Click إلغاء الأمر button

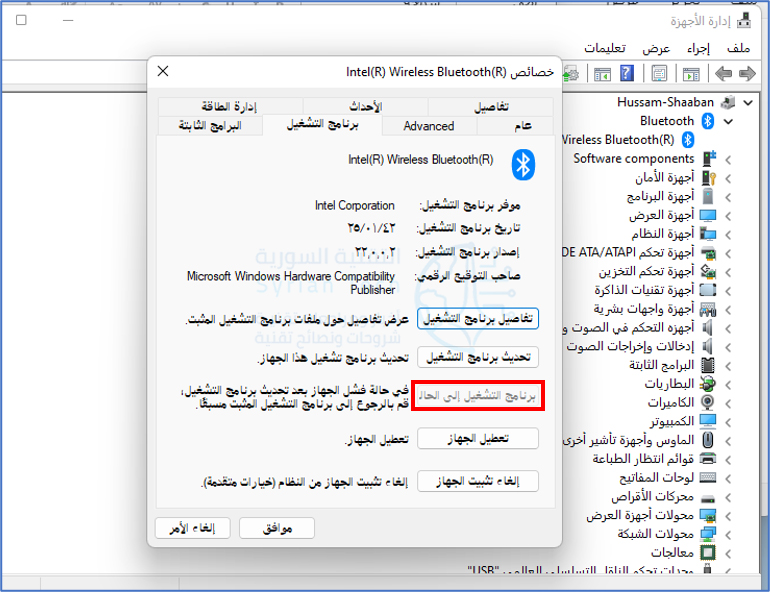[x=192, y=528]
